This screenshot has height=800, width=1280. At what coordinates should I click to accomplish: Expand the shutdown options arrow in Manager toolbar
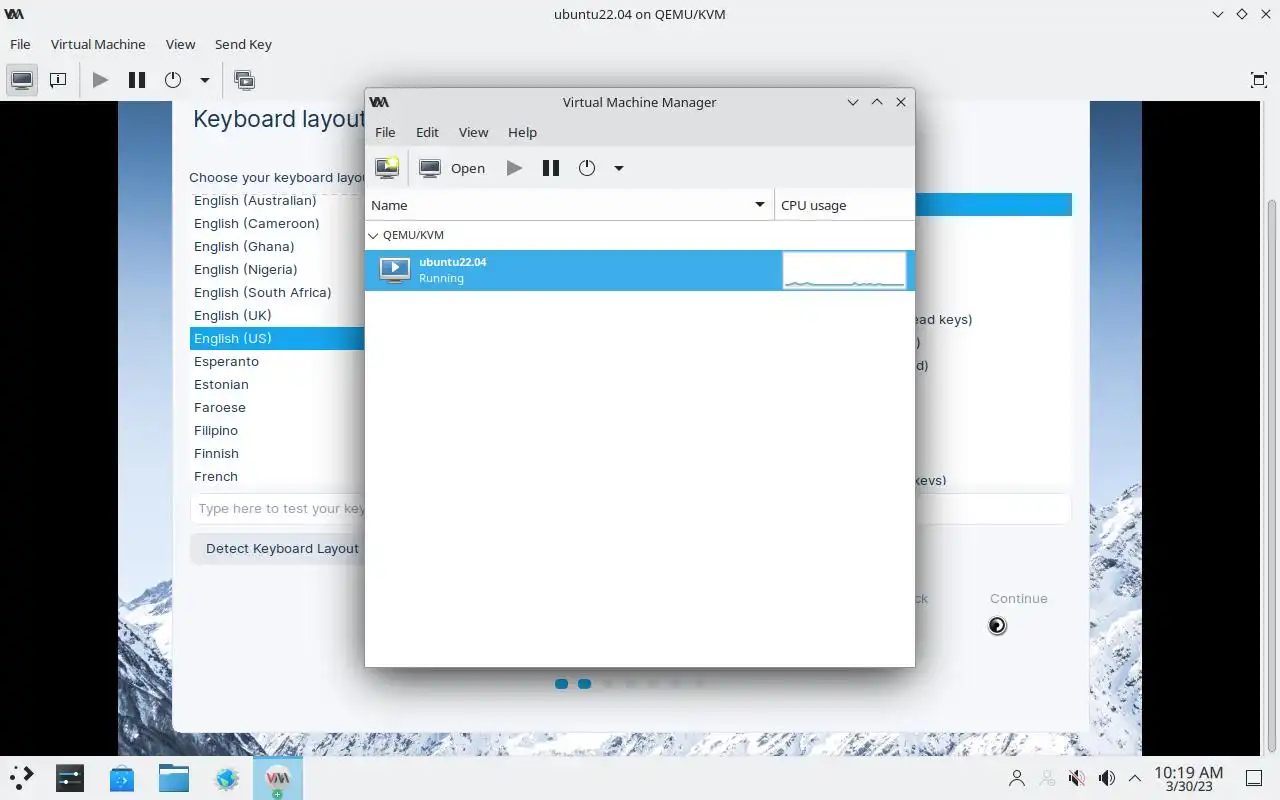point(619,168)
